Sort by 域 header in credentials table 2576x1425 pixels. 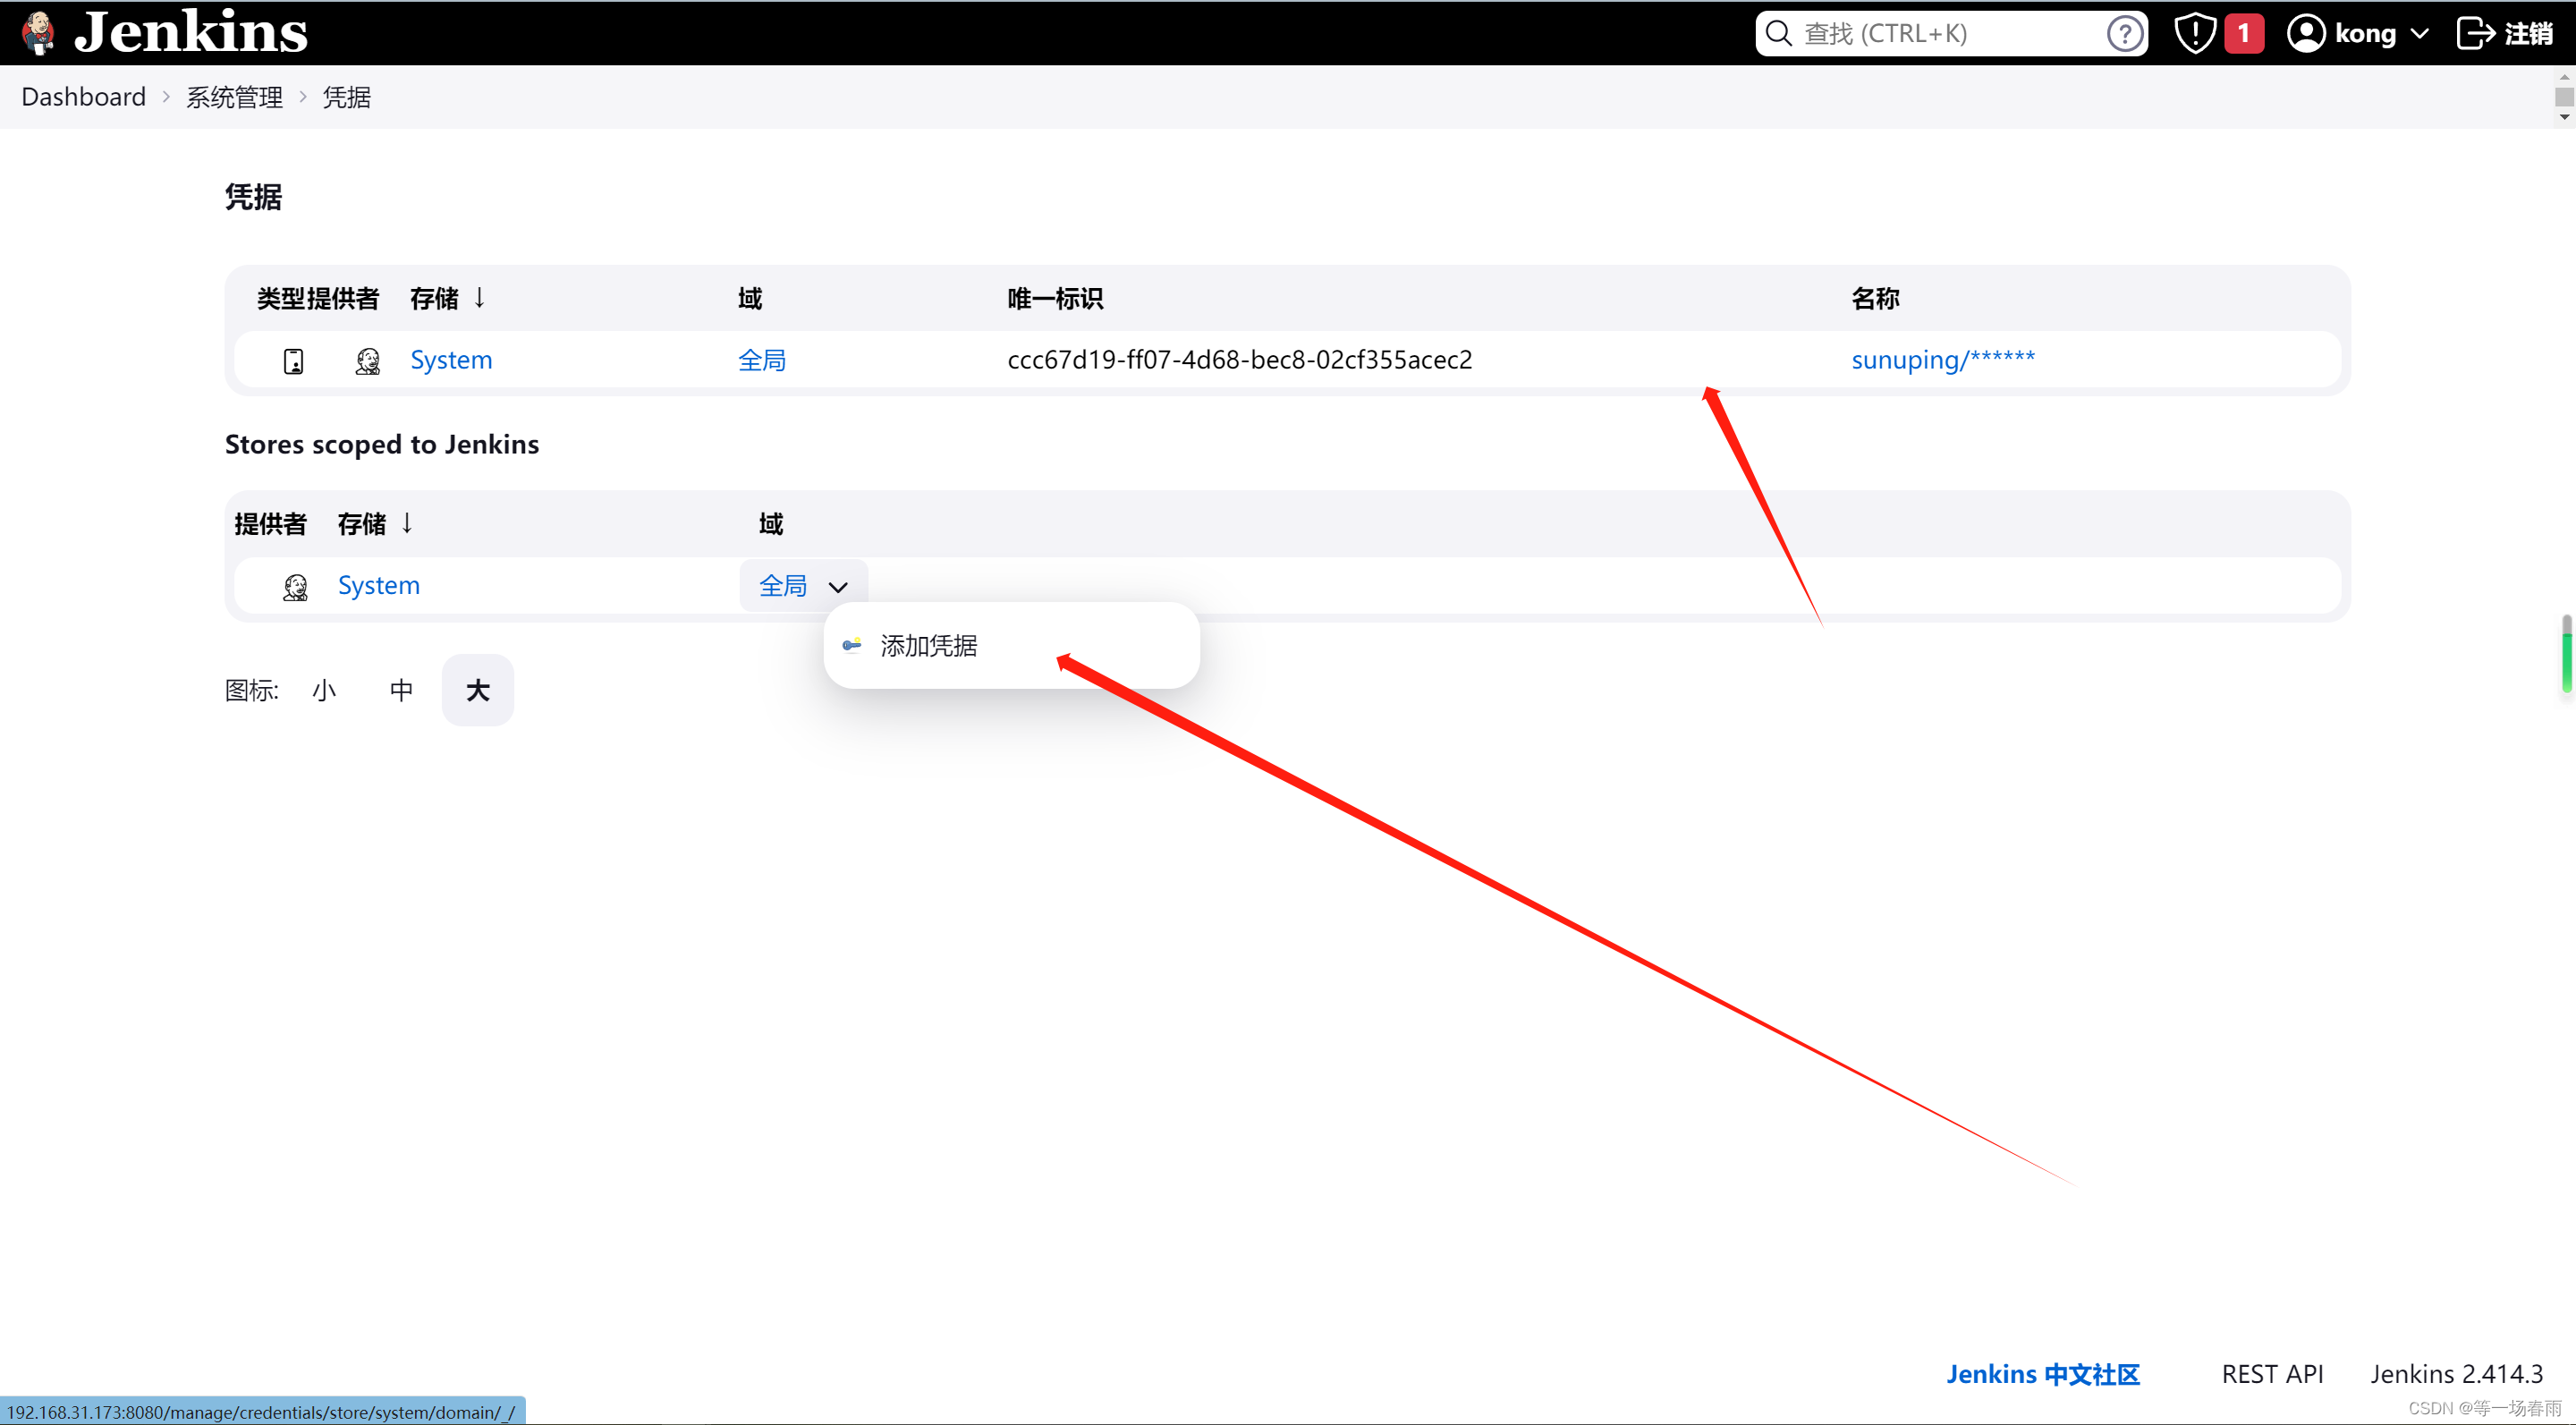pyautogui.click(x=750, y=298)
